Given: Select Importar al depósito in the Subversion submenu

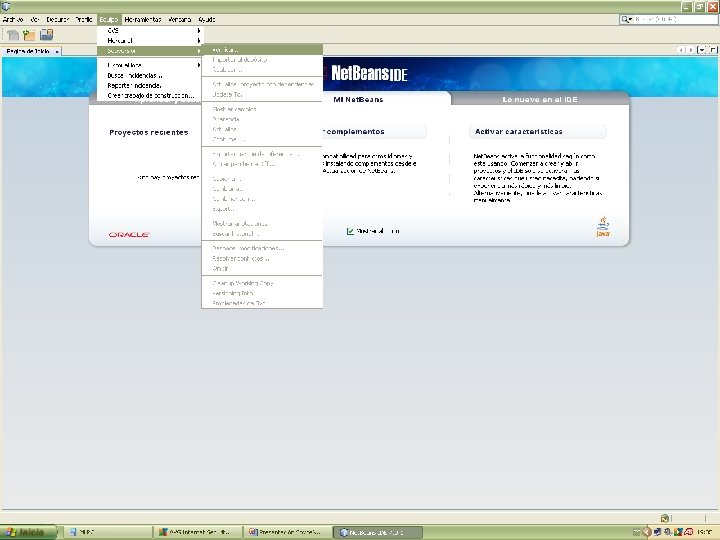Looking at the screenshot, I should (x=262, y=60).
